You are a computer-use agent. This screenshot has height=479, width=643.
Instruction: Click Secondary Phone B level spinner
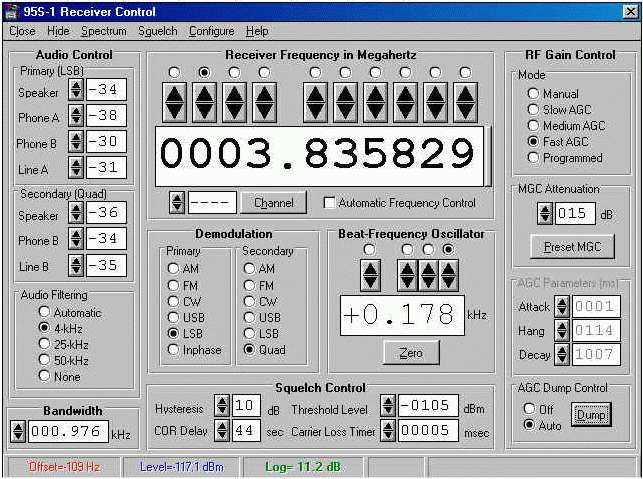click(x=76, y=238)
